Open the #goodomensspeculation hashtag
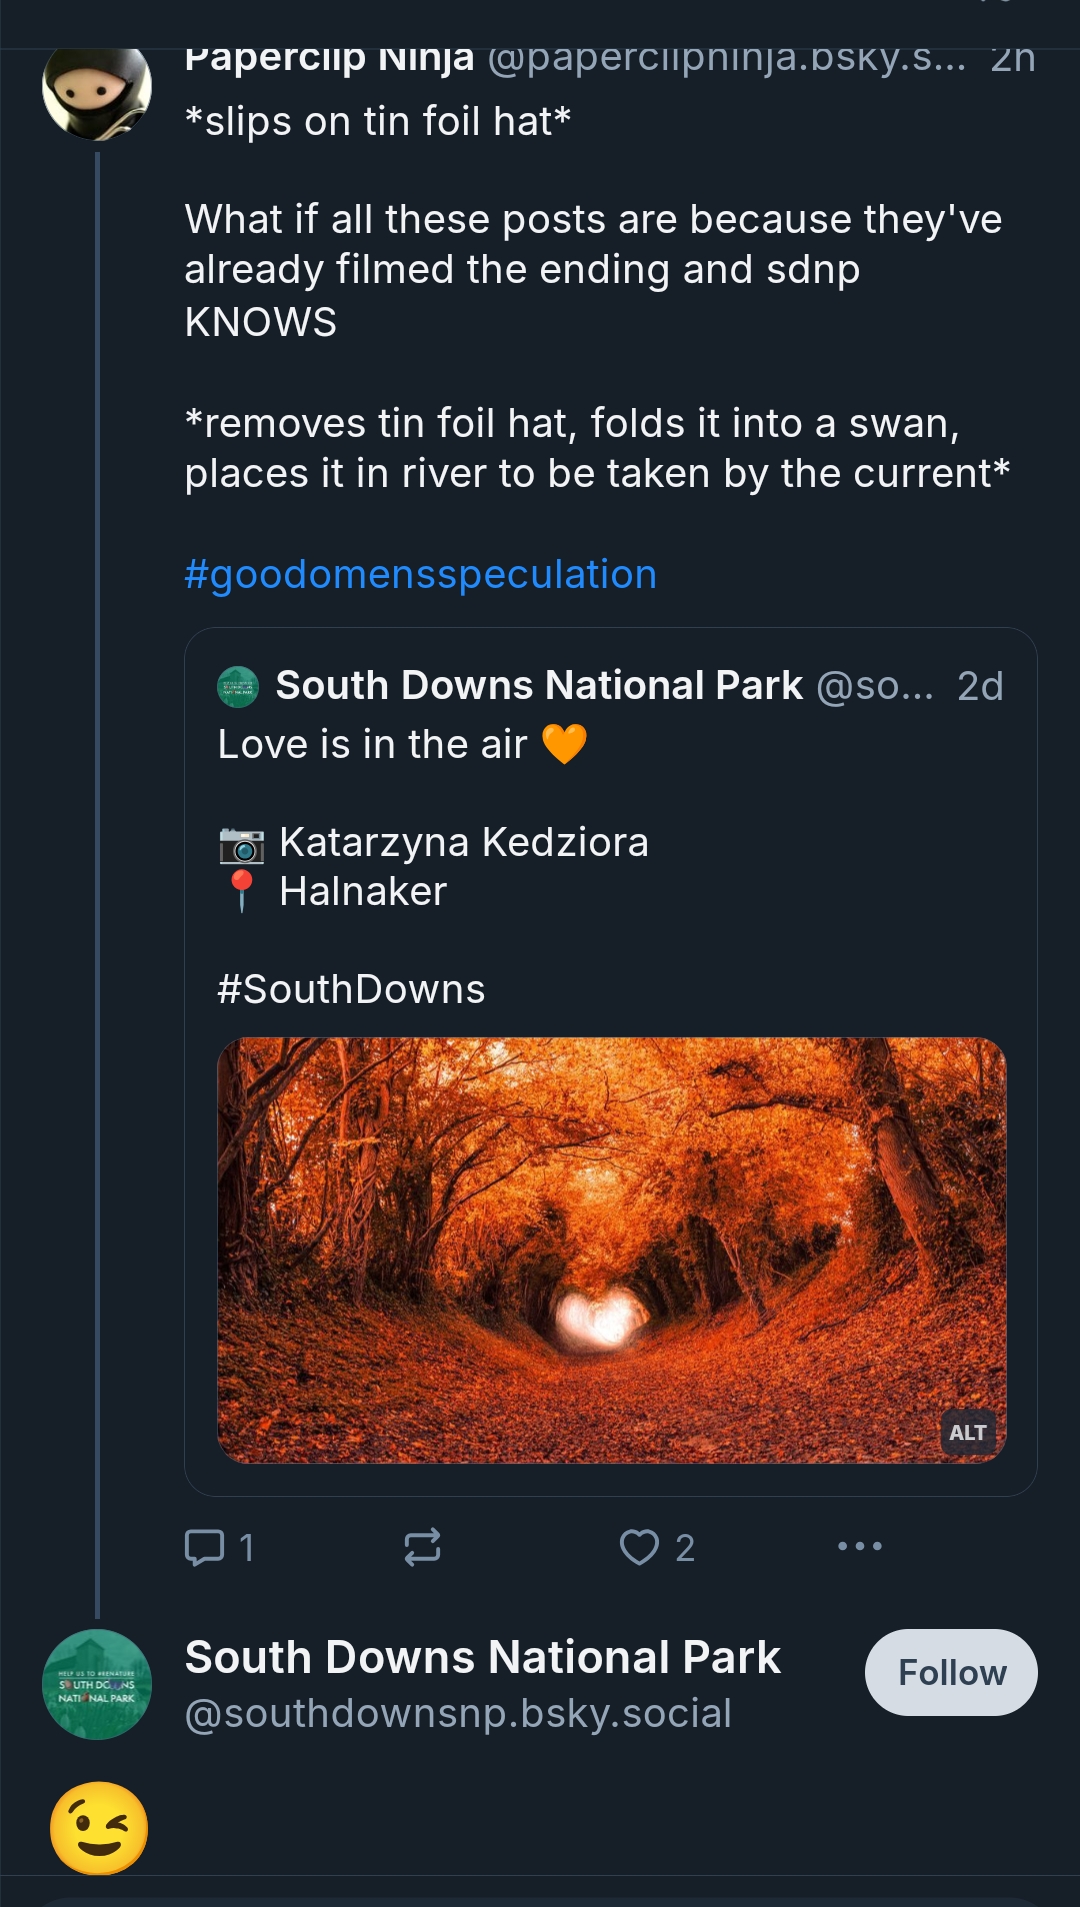1080x1907 pixels. click(420, 575)
